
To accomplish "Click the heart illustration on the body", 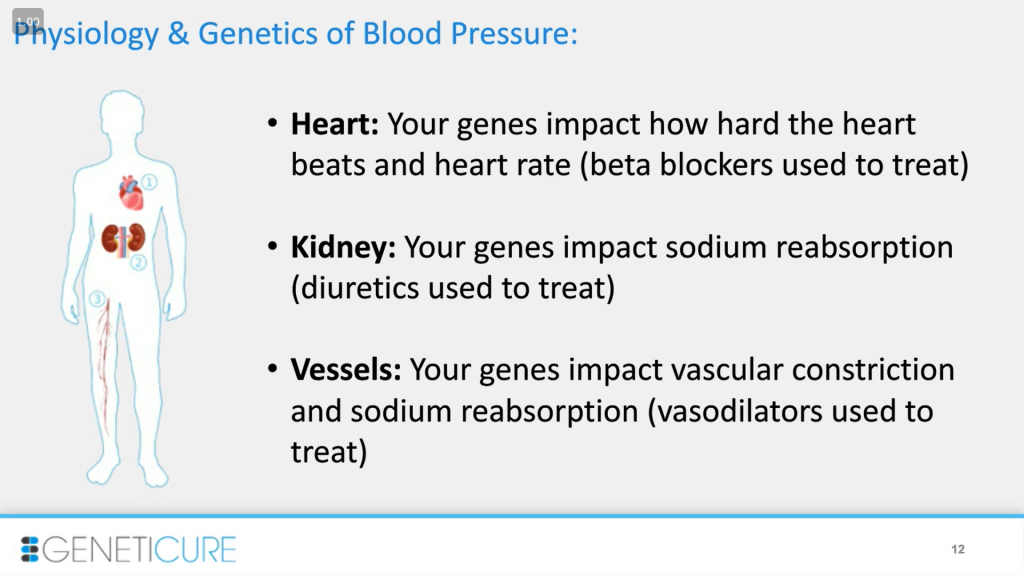I will point(131,193).
